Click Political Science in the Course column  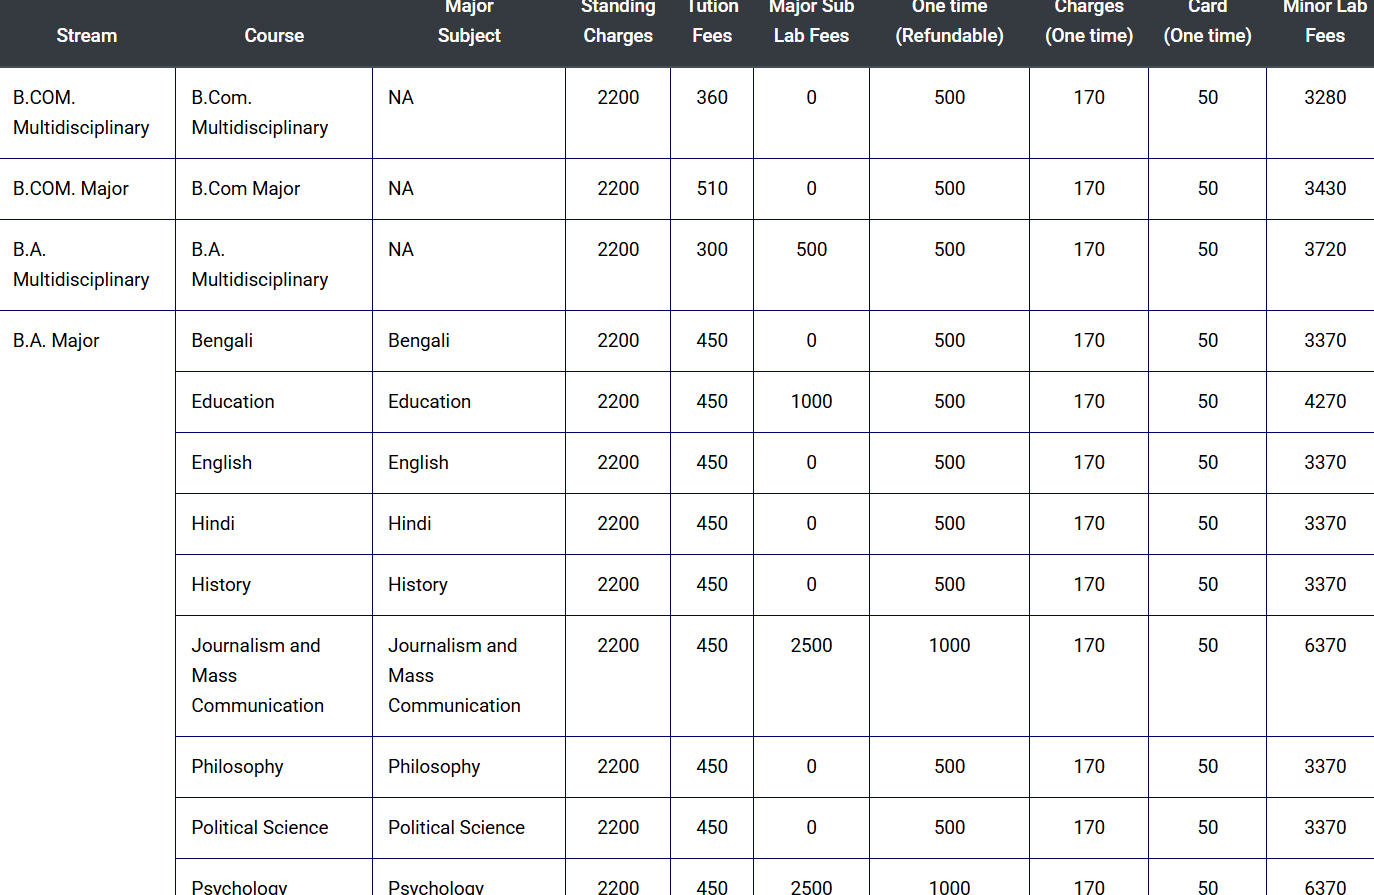tap(260, 827)
